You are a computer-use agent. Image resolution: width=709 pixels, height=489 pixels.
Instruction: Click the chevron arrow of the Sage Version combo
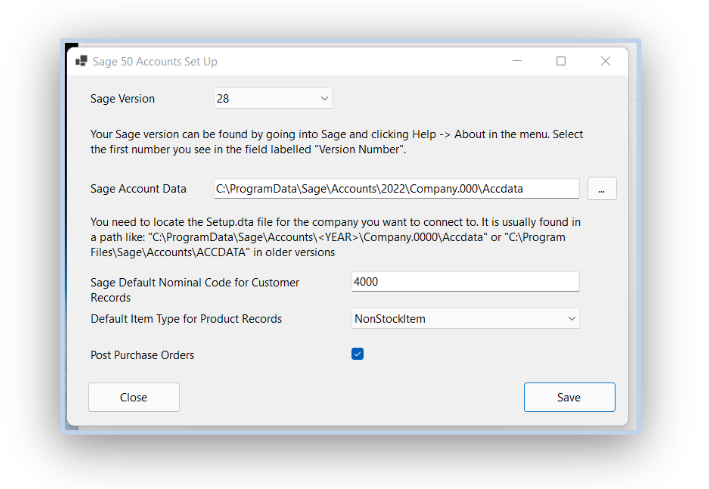324,99
